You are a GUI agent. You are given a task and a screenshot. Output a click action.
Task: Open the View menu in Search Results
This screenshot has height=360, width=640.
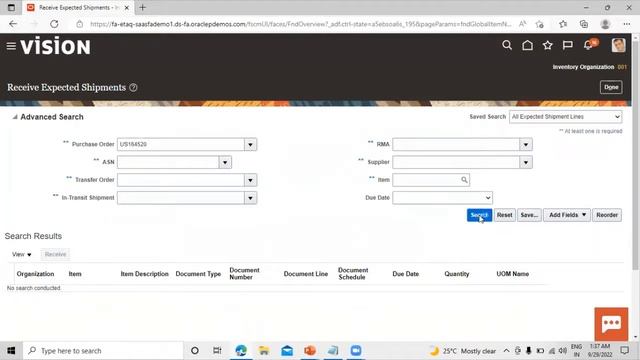(x=22, y=254)
